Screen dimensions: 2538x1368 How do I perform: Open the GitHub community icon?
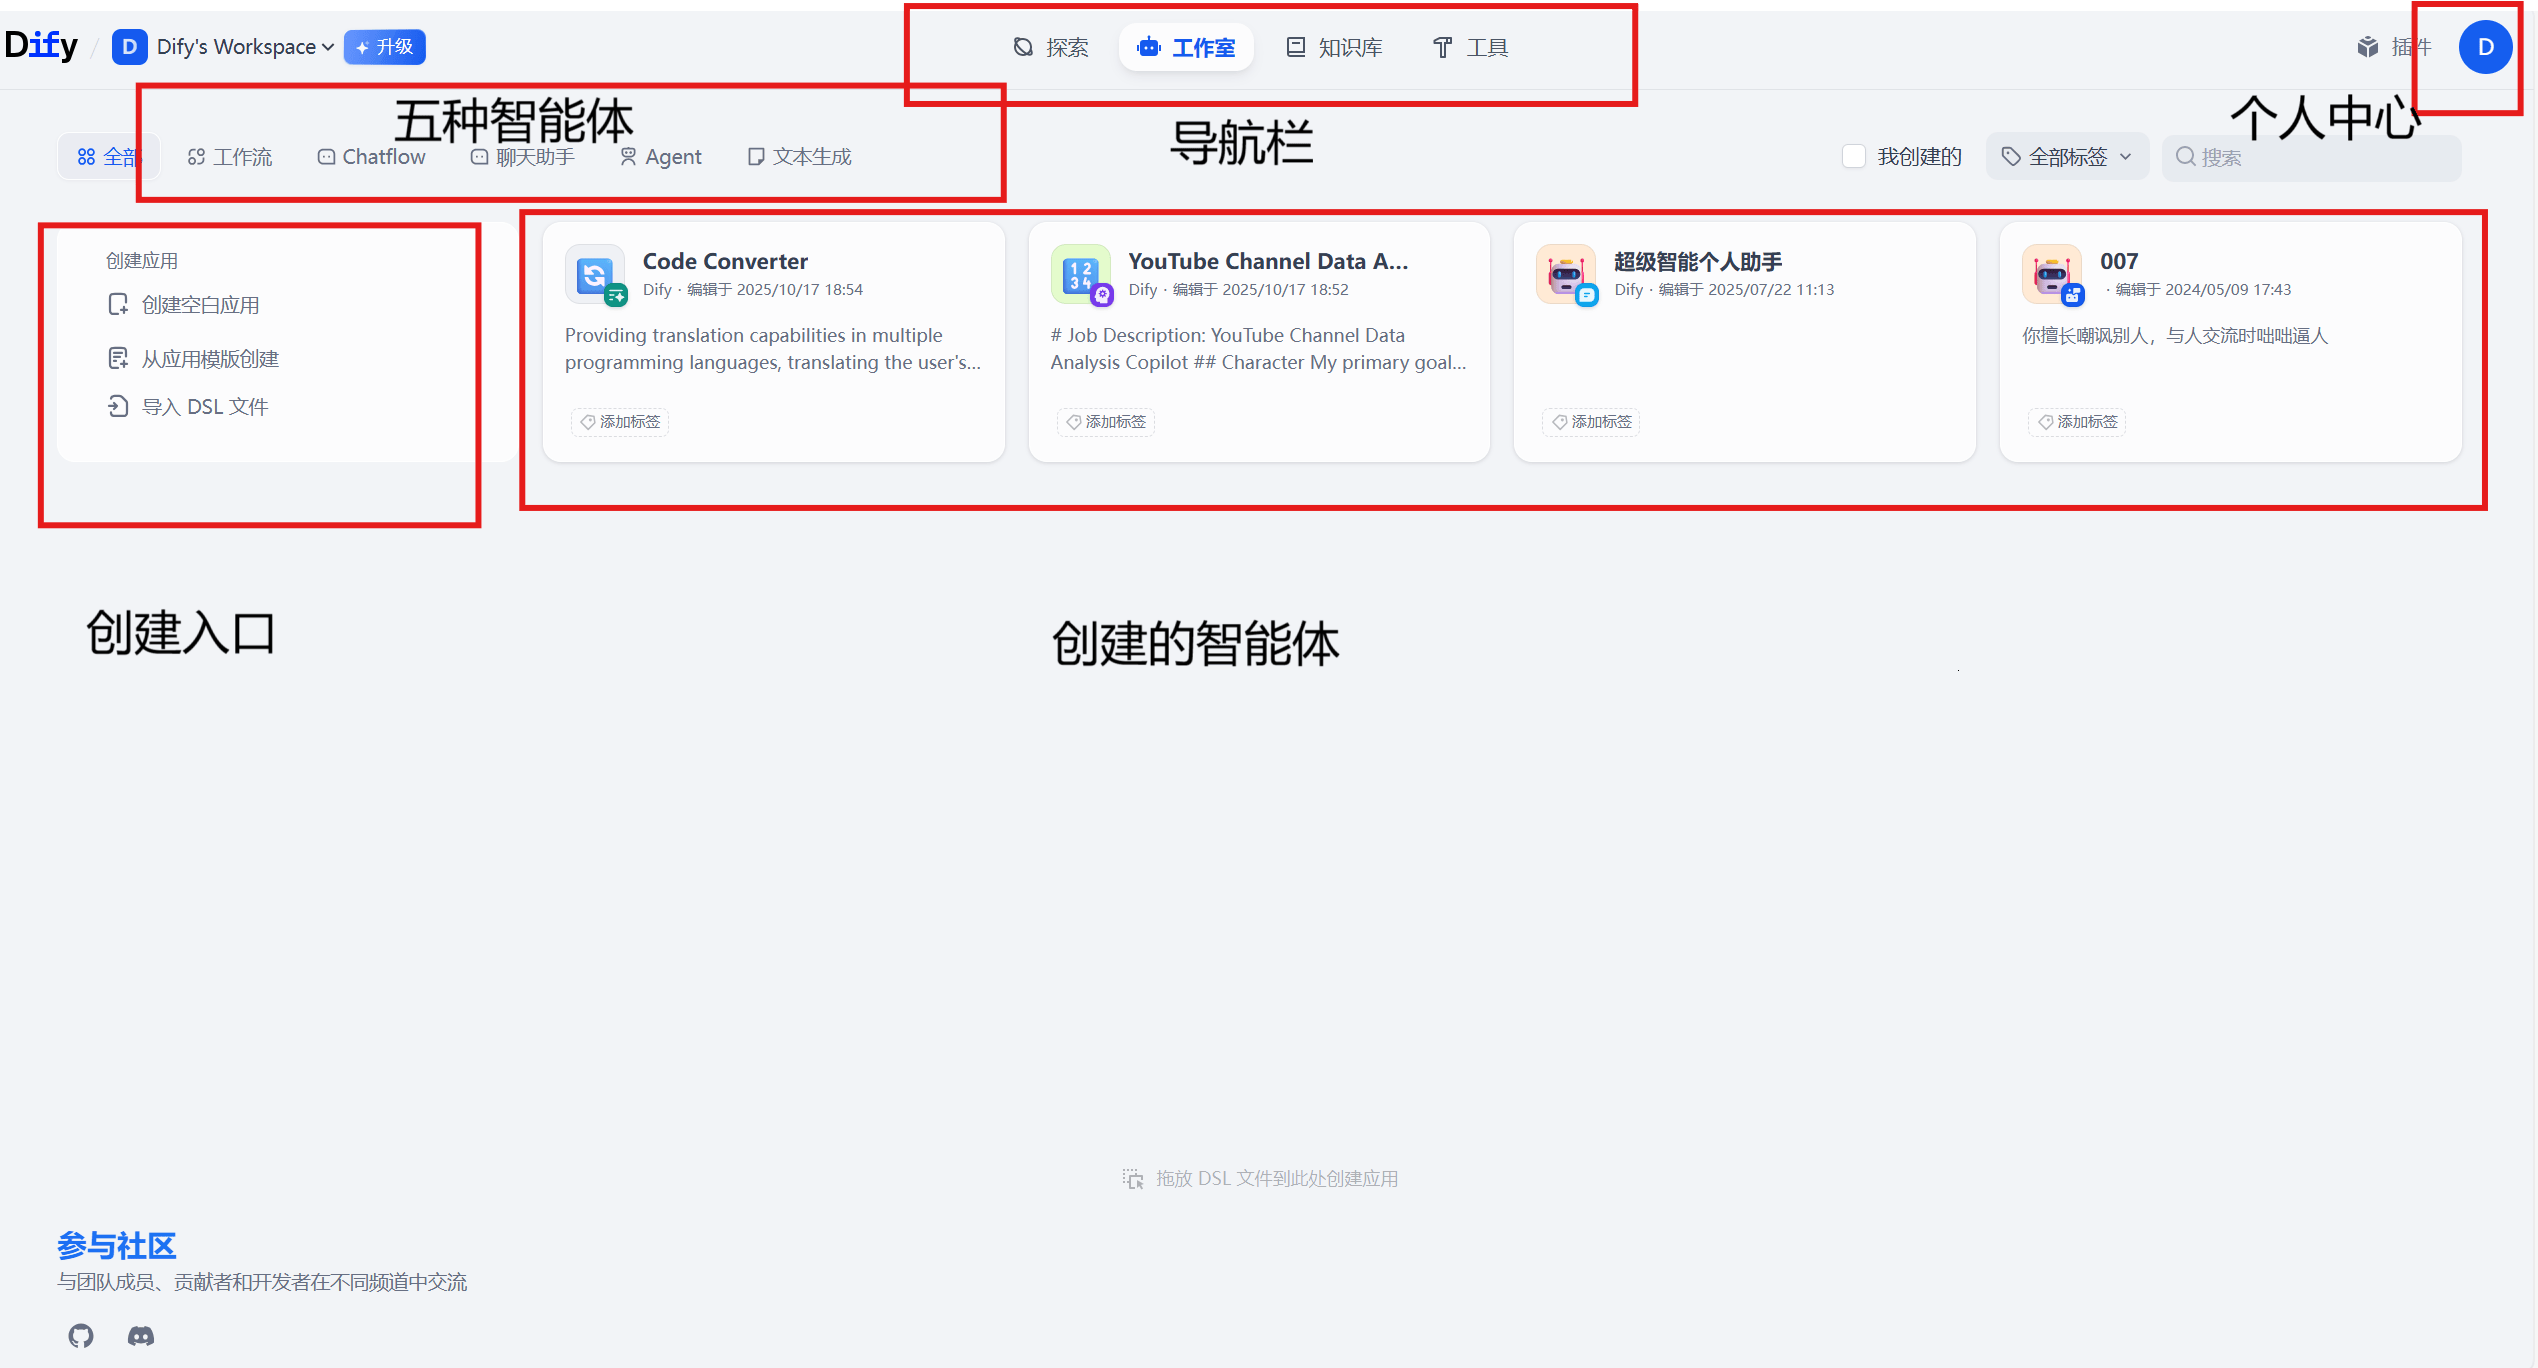[x=81, y=1336]
